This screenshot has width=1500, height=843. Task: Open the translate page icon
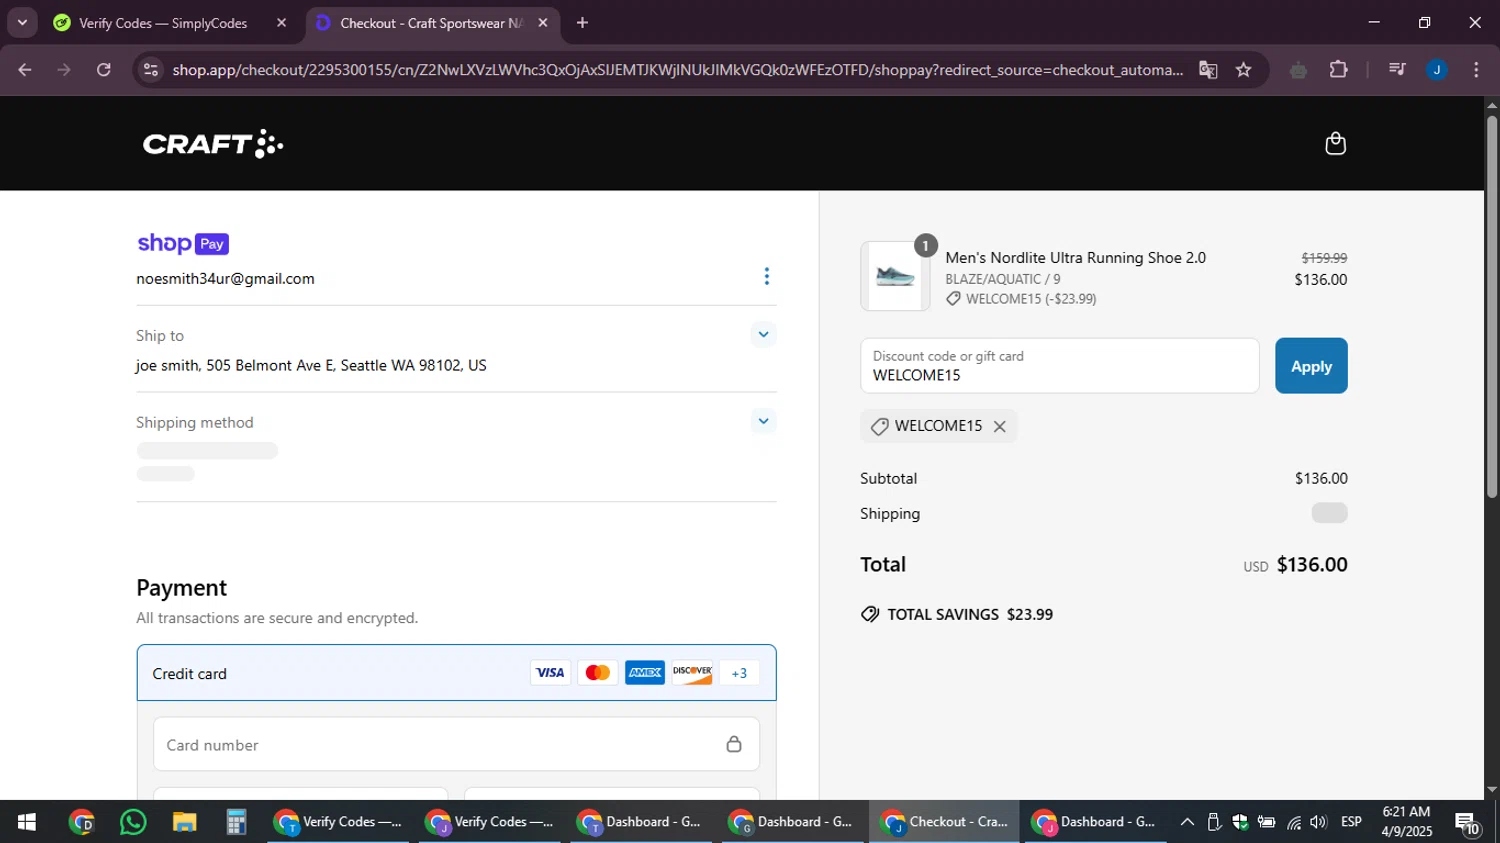pyautogui.click(x=1208, y=70)
